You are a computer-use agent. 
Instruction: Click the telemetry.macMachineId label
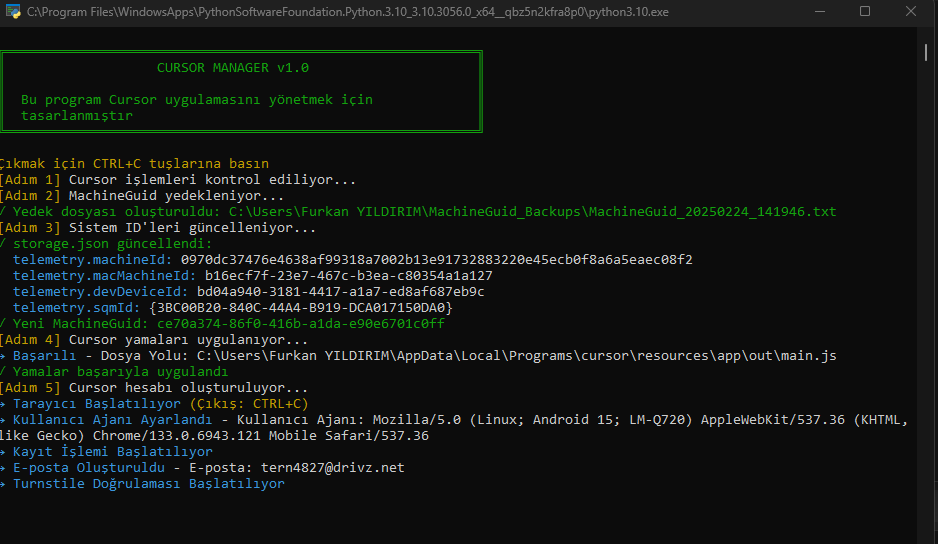tap(105, 275)
